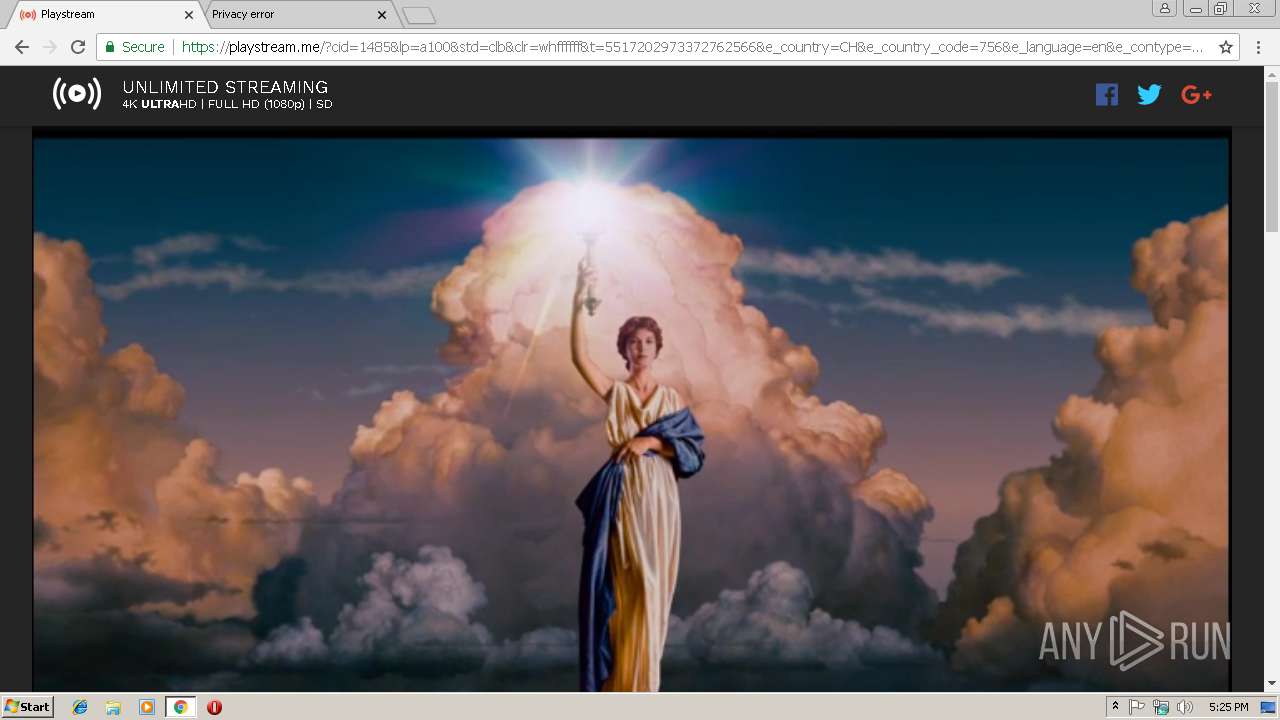The height and width of the screenshot is (720, 1280).
Task: Open network tray icon
Action: 1161,707
